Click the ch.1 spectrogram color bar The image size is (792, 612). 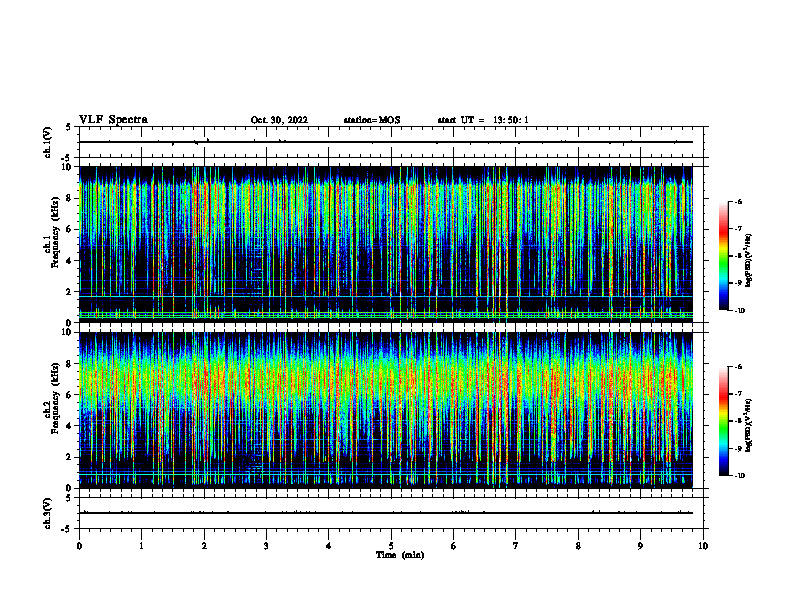click(x=724, y=256)
